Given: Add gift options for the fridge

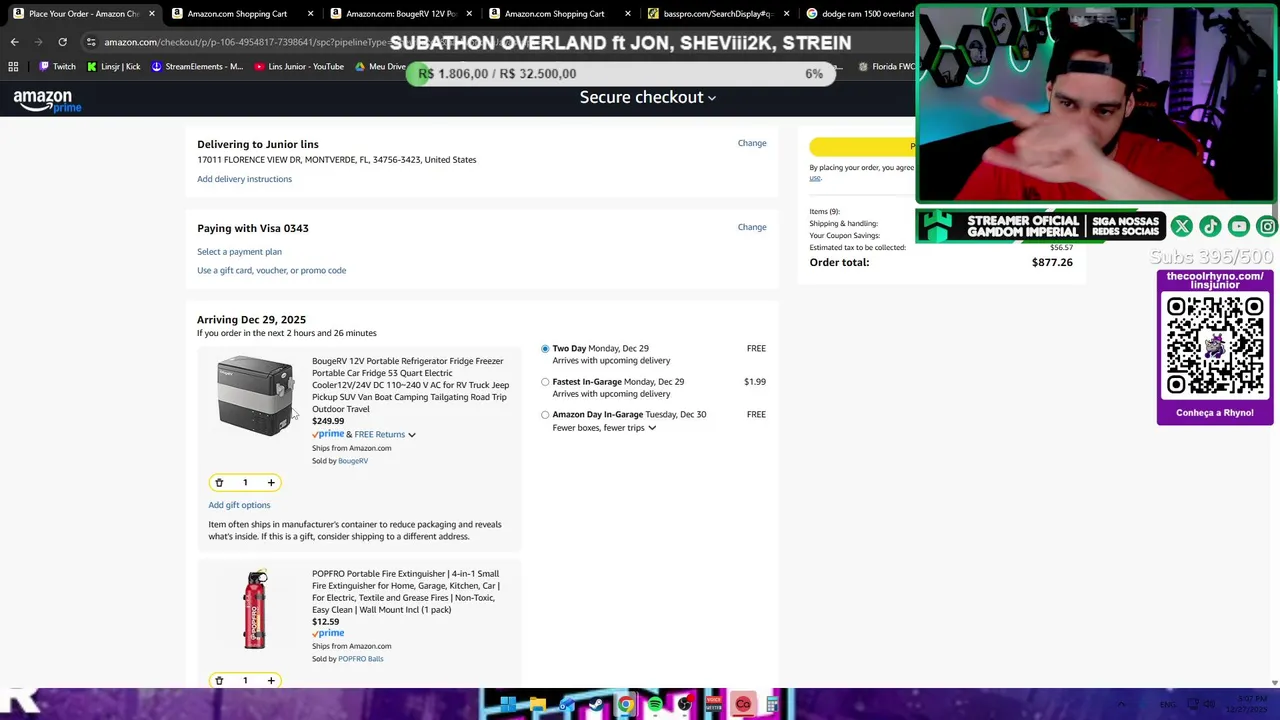Looking at the screenshot, I should click(x=239, y=505).
